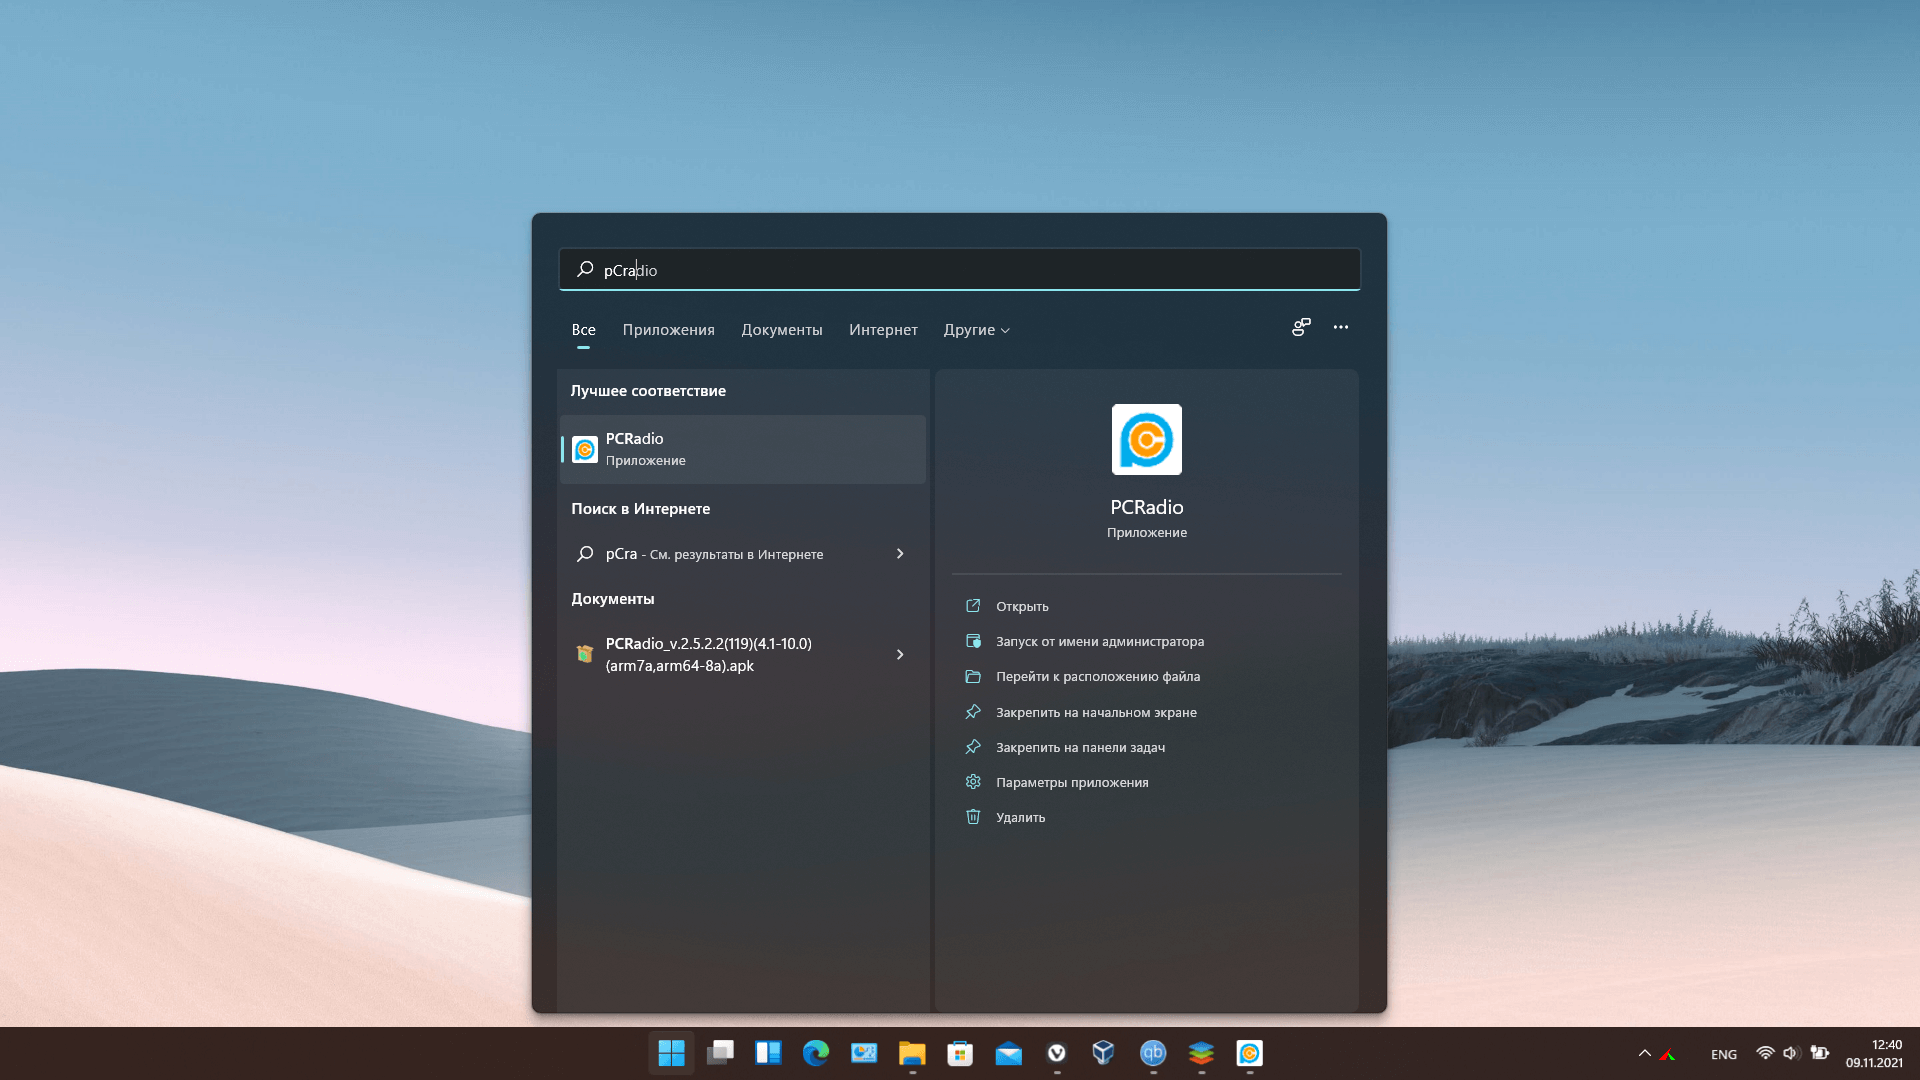Click the search text field
The image size is (1920, 1080).
[x=960, y=270]
